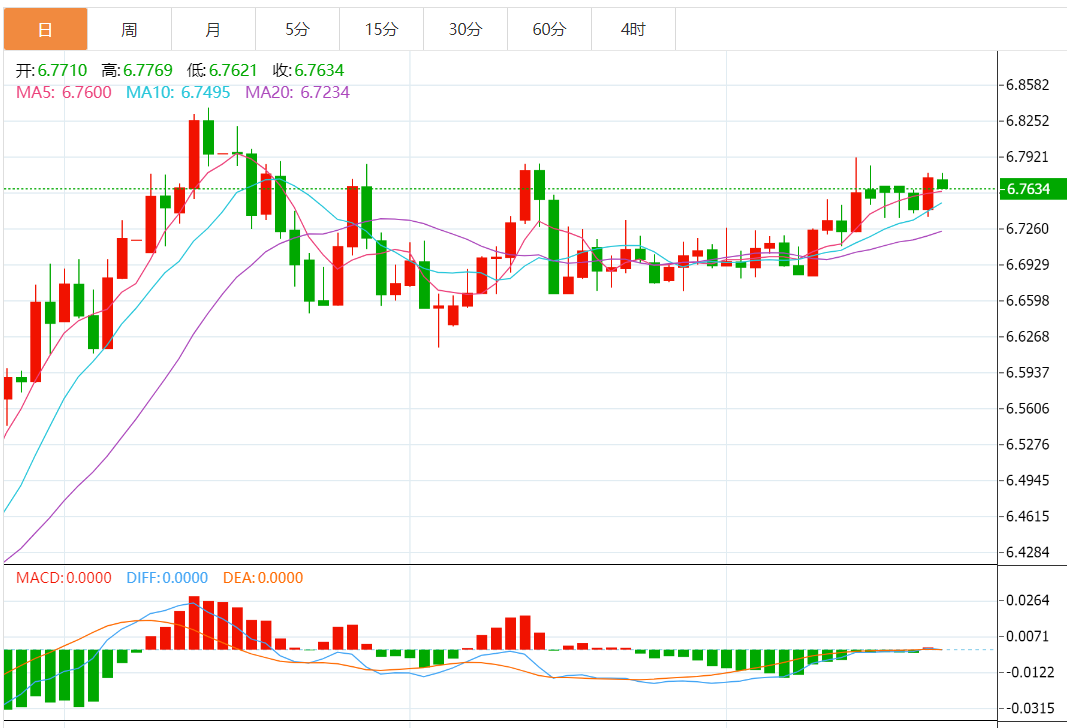
Task: Click the 6.4284 price axis label
Action: [1028, 552]
